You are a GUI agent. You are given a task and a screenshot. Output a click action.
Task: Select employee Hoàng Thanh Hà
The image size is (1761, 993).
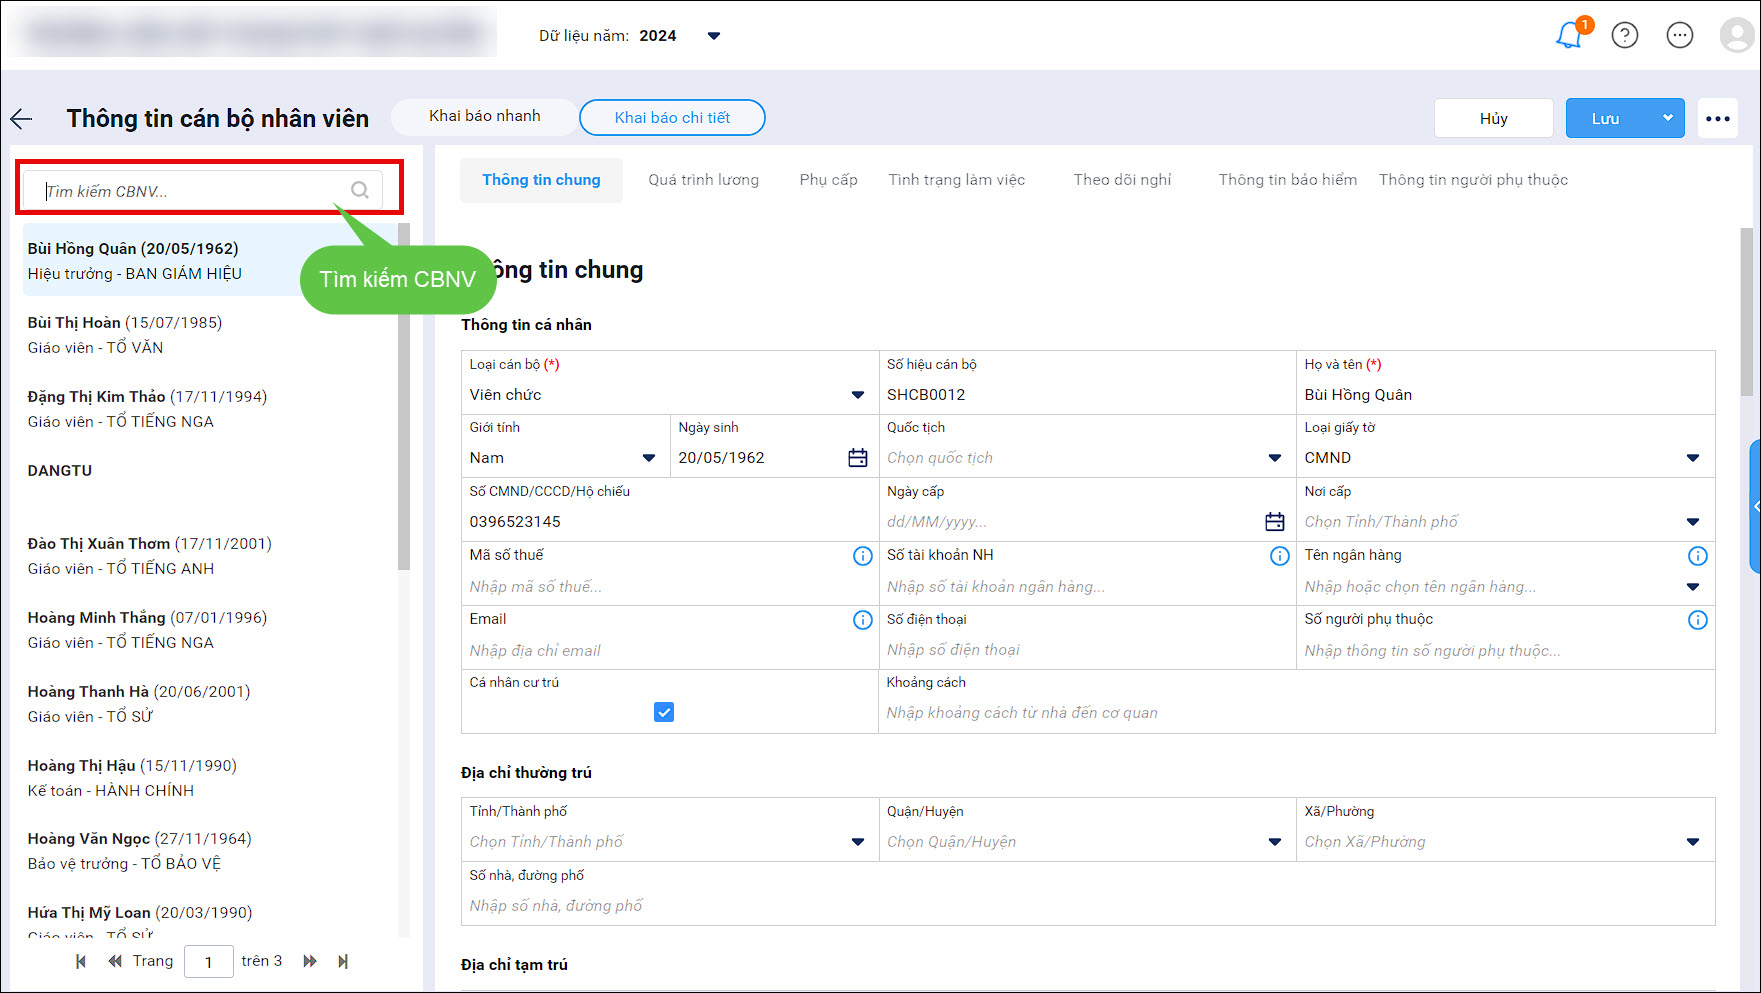[210, 704]
